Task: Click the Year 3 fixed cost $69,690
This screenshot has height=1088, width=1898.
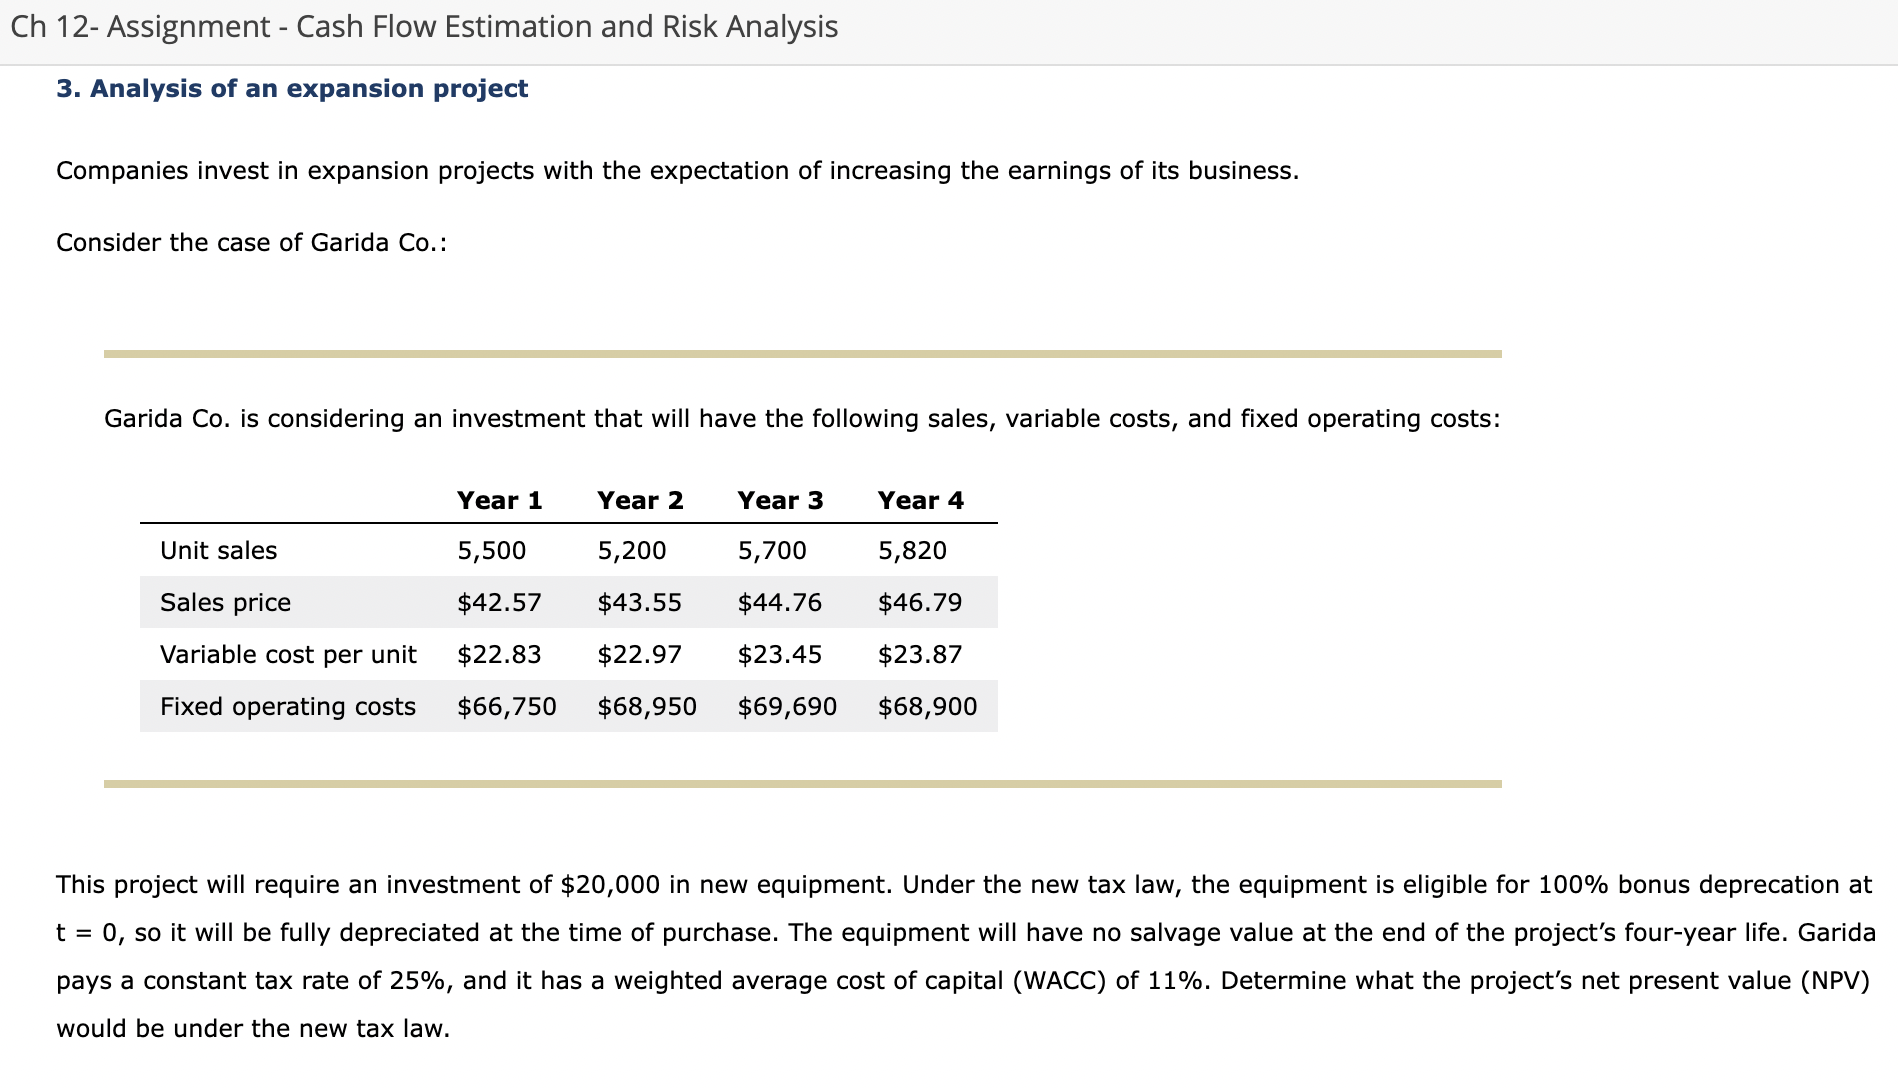Action: point(788,706)
